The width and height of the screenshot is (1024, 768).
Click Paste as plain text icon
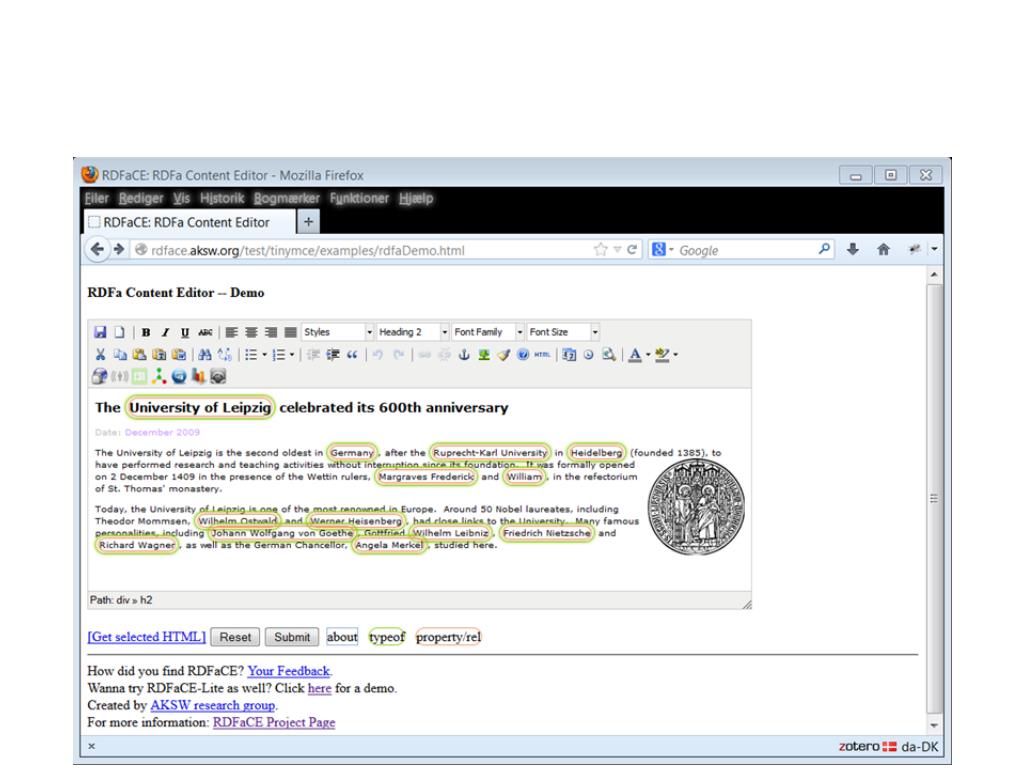coord(159,355)
